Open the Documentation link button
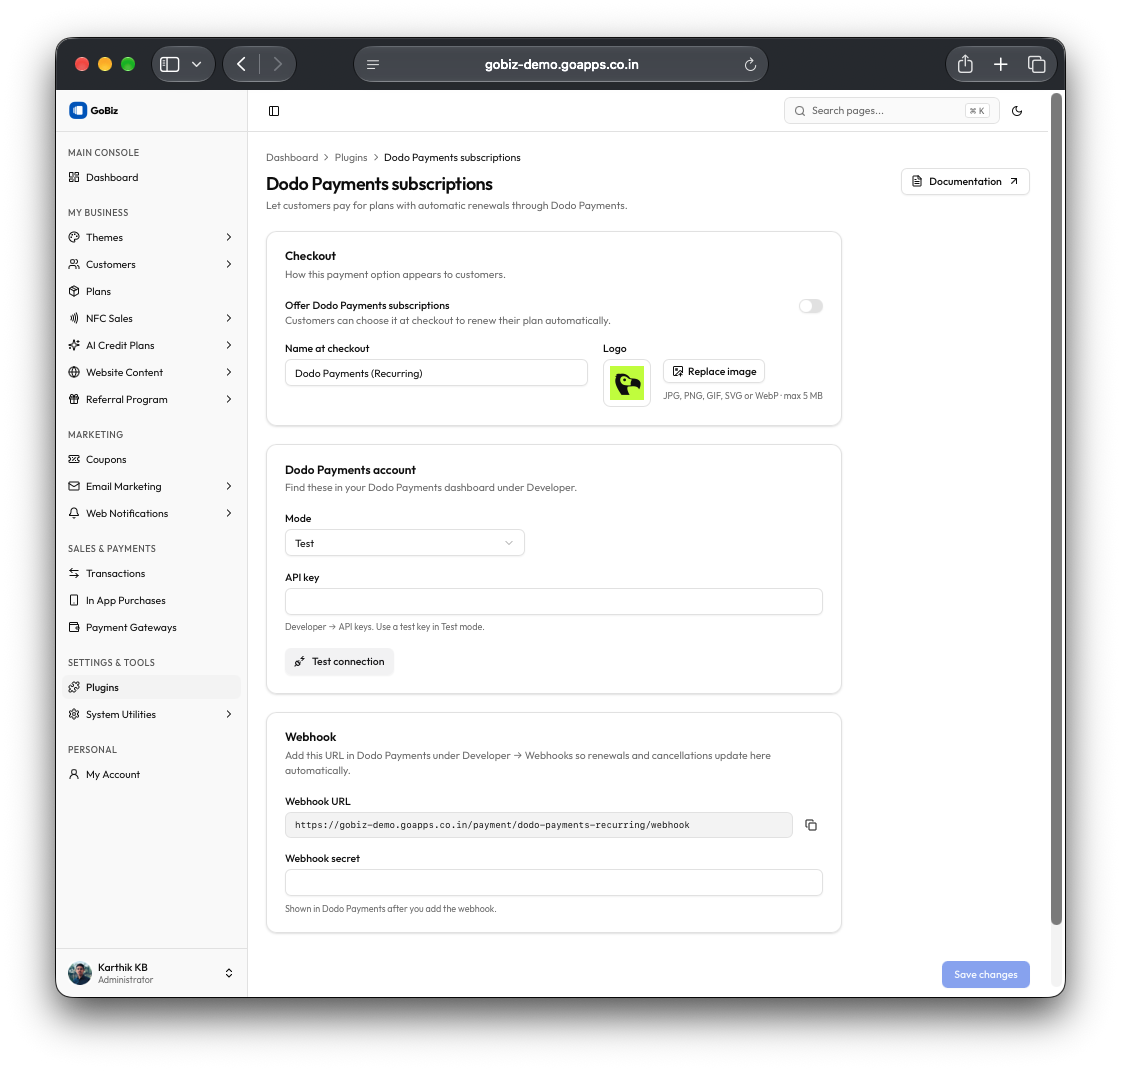Viewport: 1121px width, 1071px height. 965,182
